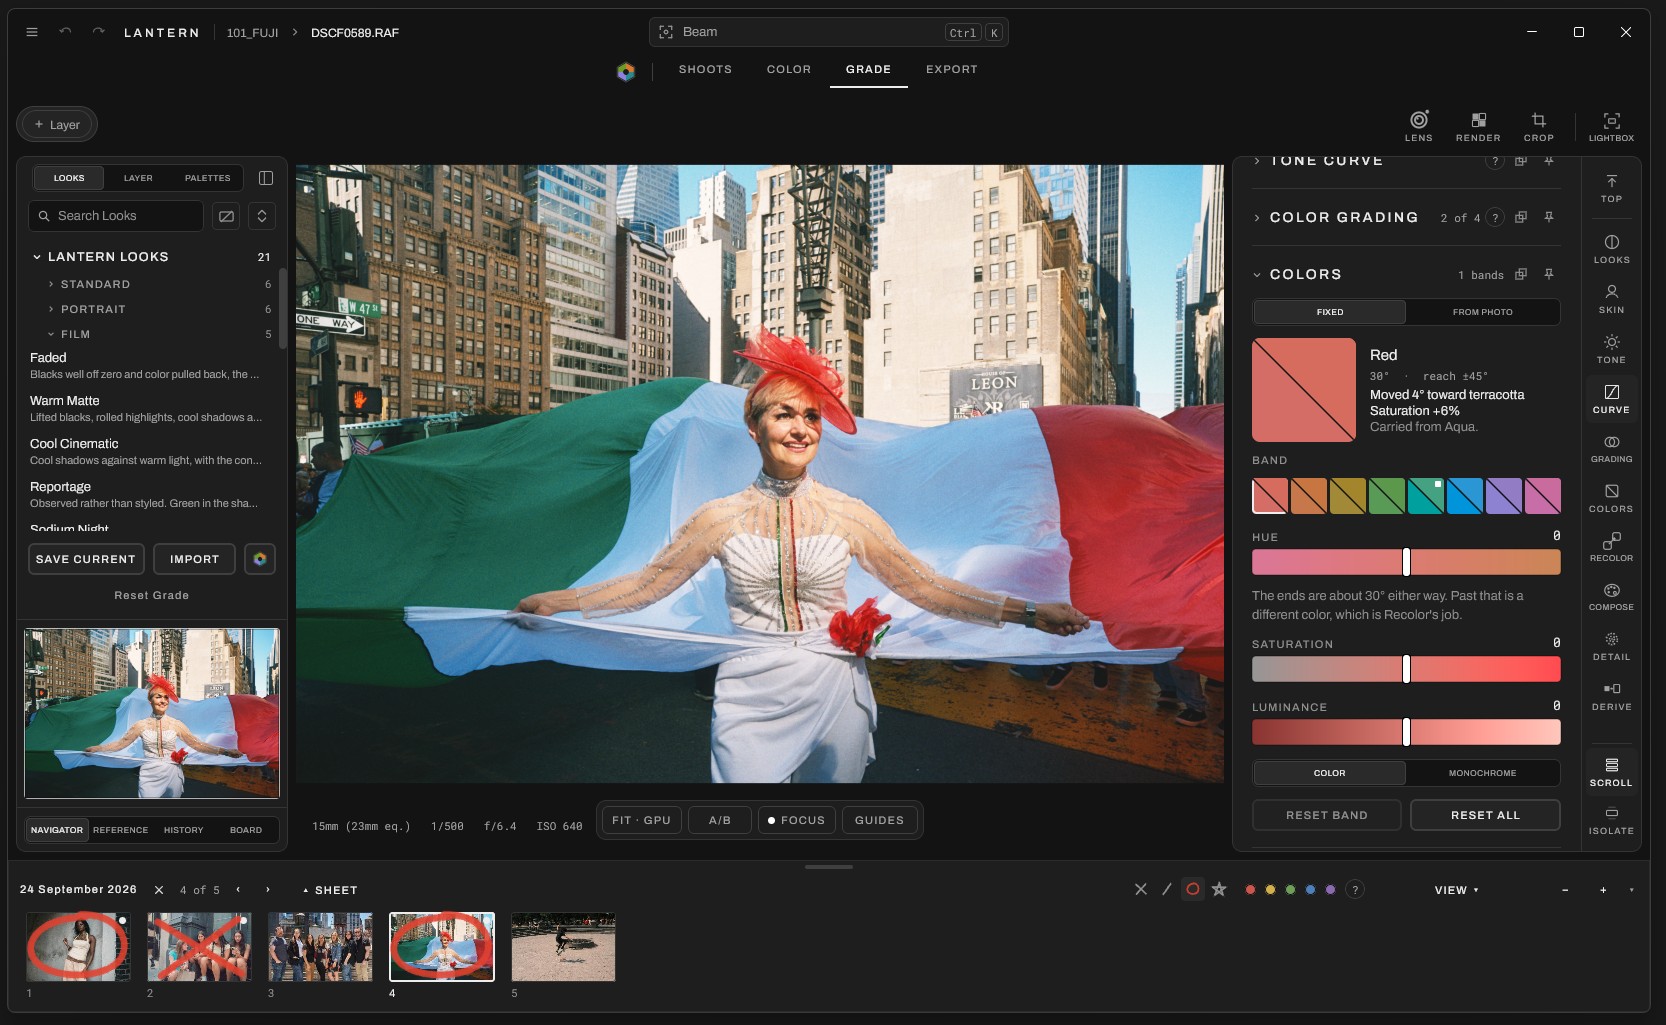
Task: Toggle the Scroll mode in side rail
Action: 1611,772
